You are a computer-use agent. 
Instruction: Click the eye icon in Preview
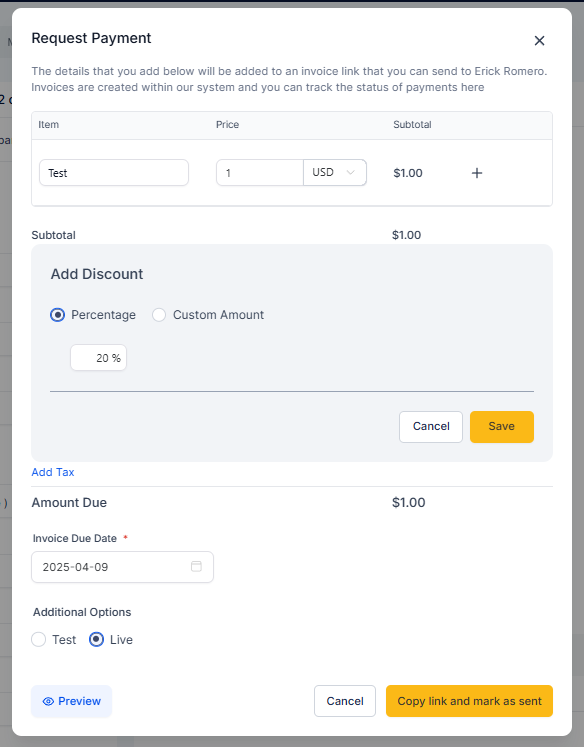coord(48,701)
